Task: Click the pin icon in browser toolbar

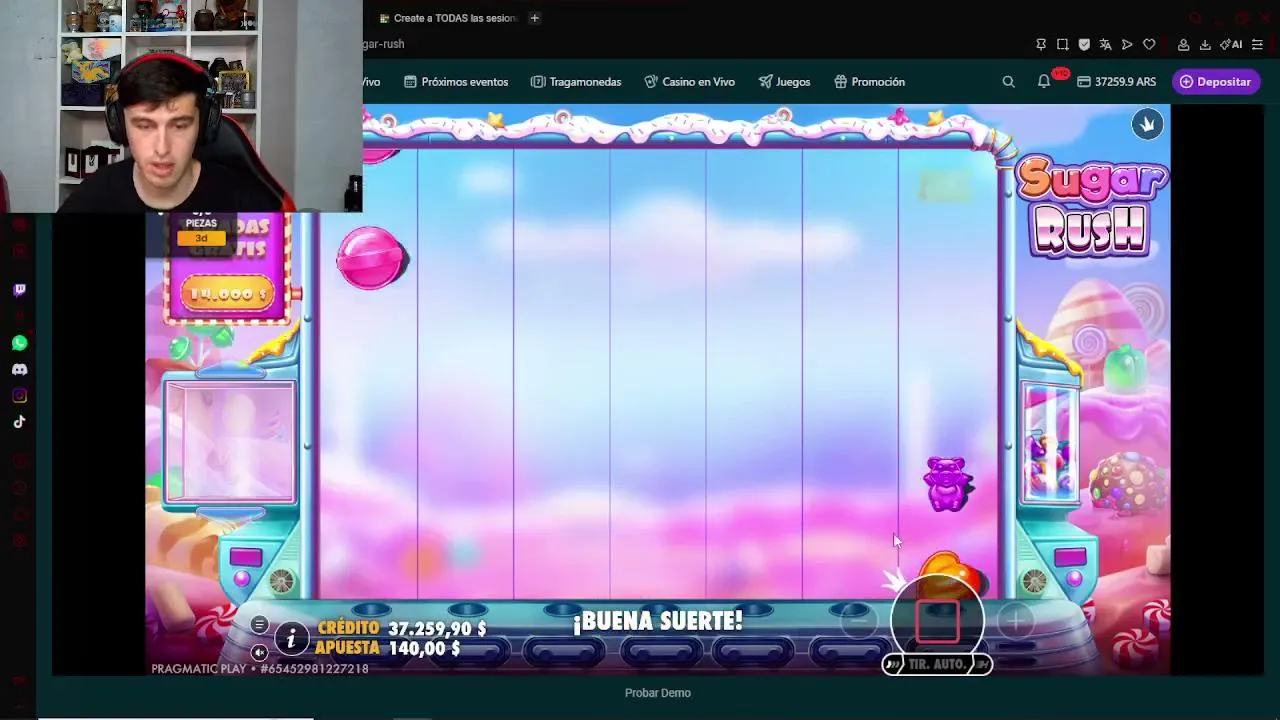Action: click(1041, 44)
